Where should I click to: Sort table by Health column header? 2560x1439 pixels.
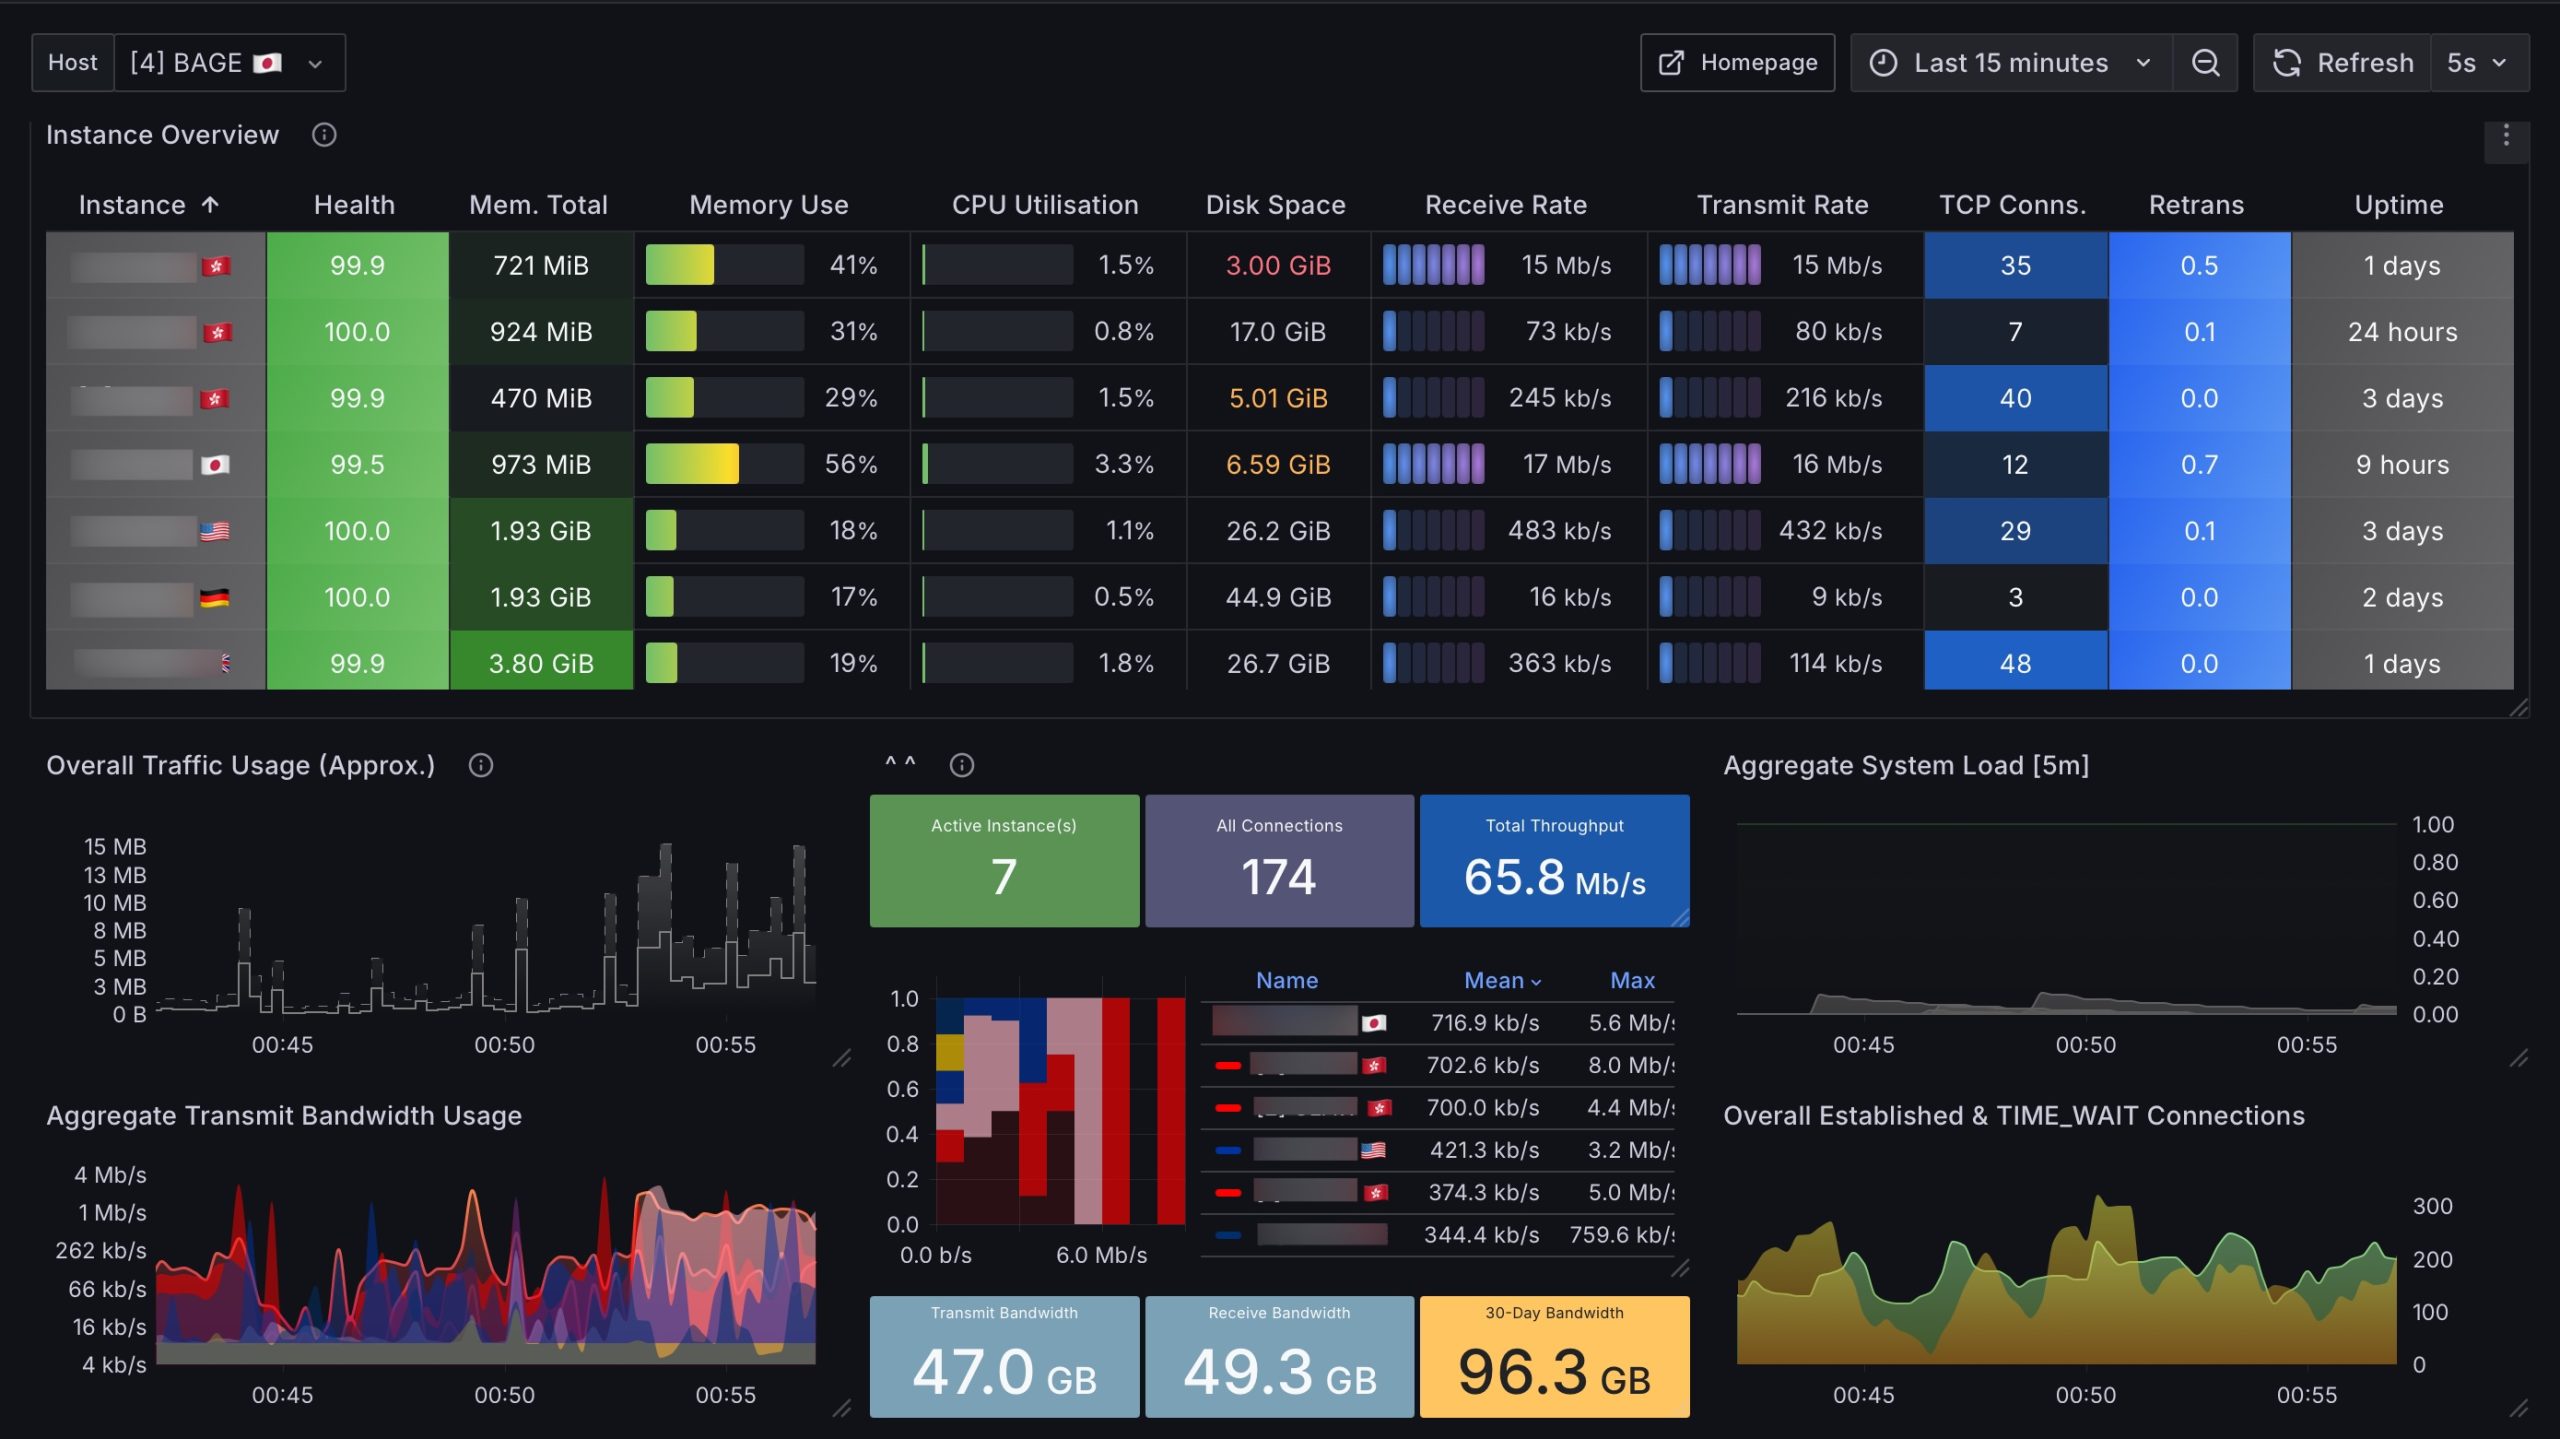pyautogui.click(x=355, y=205)
